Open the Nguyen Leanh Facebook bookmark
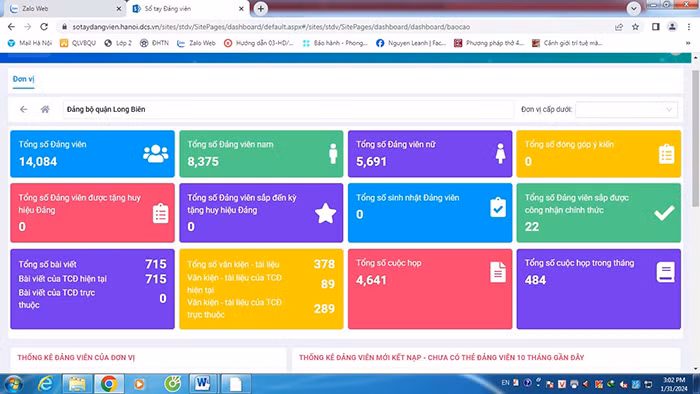The image size is (700, 394). [x=411, y=43]
